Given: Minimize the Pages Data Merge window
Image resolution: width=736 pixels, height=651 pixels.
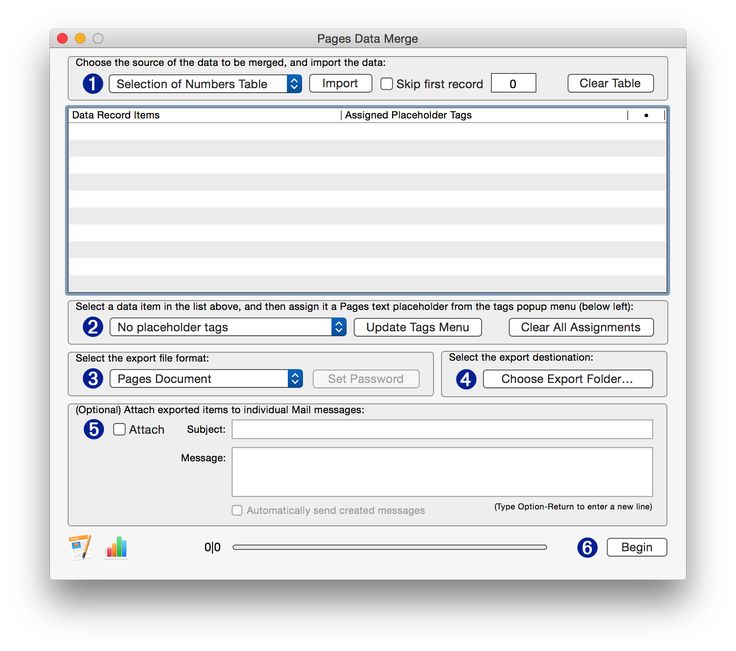Looking at the screenshot, I should click(80, 38).
